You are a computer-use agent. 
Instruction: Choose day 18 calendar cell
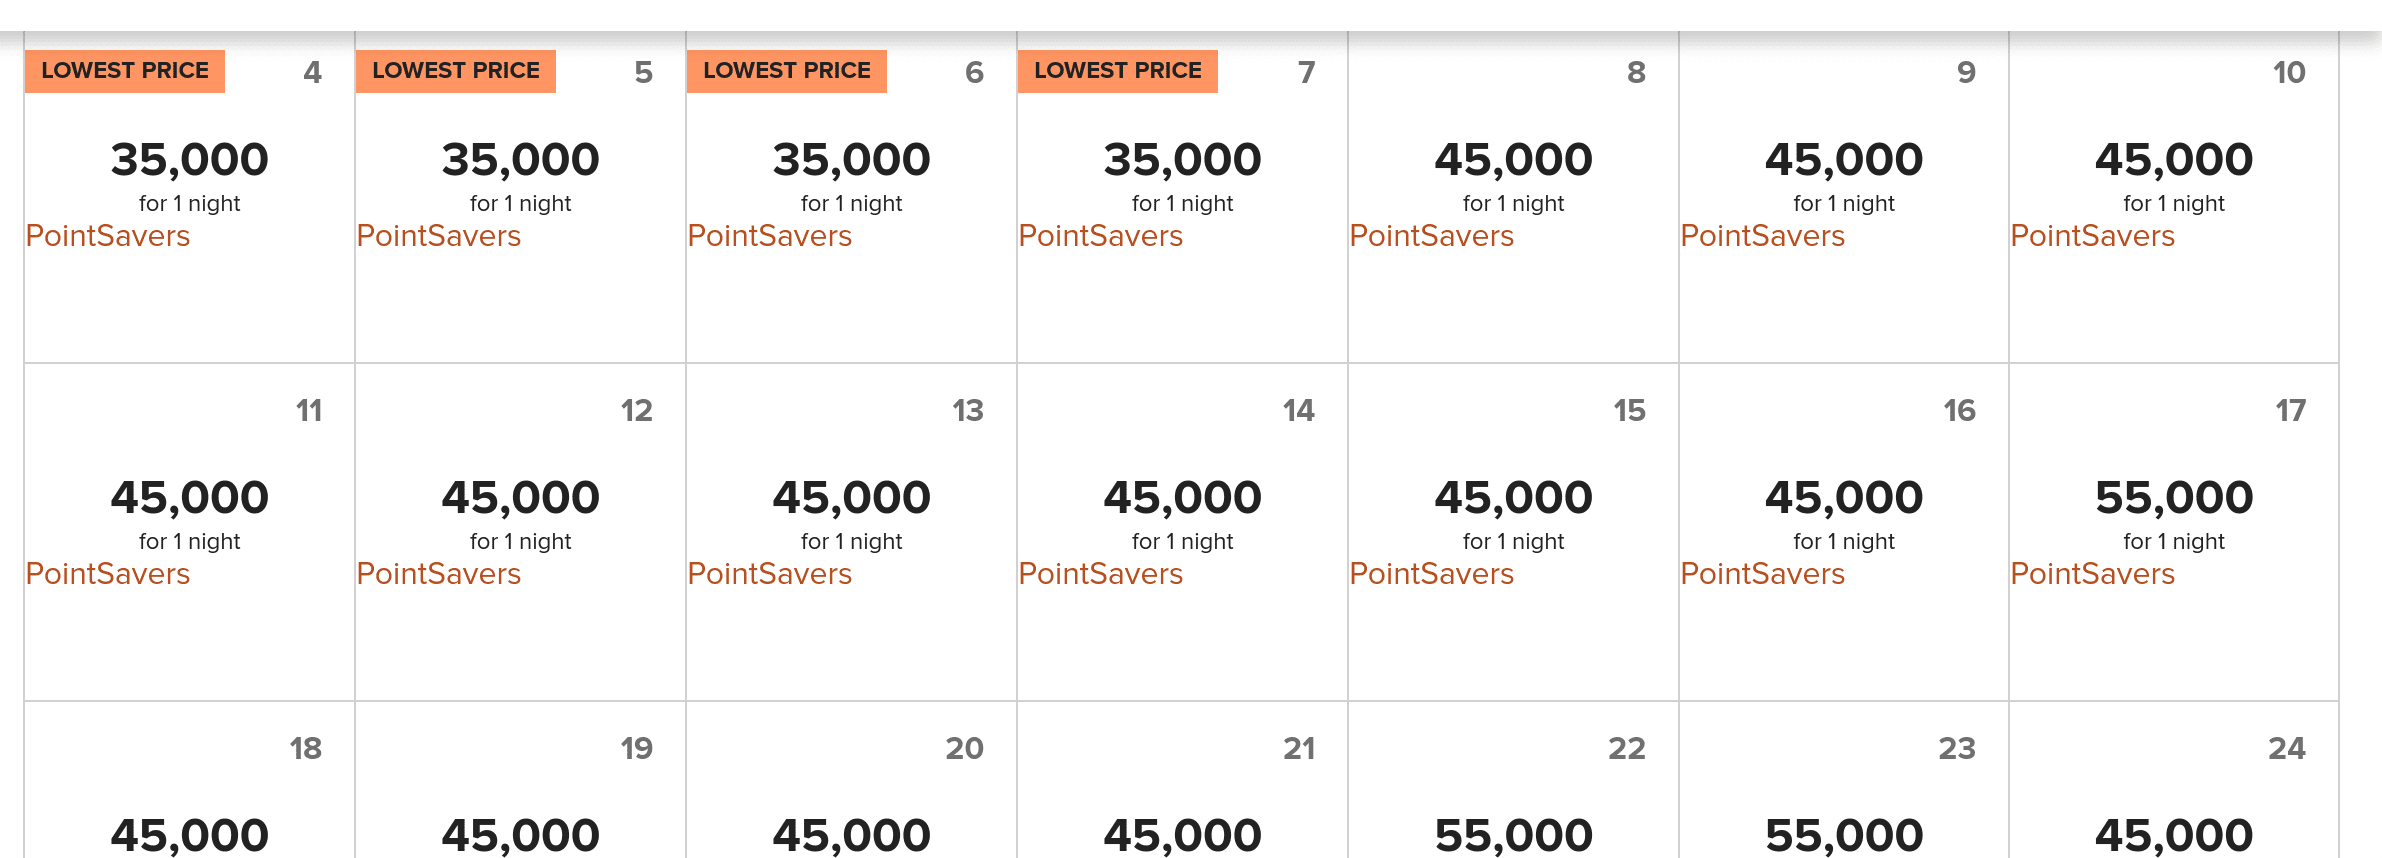pyautogui.click(x=190, y=780)
